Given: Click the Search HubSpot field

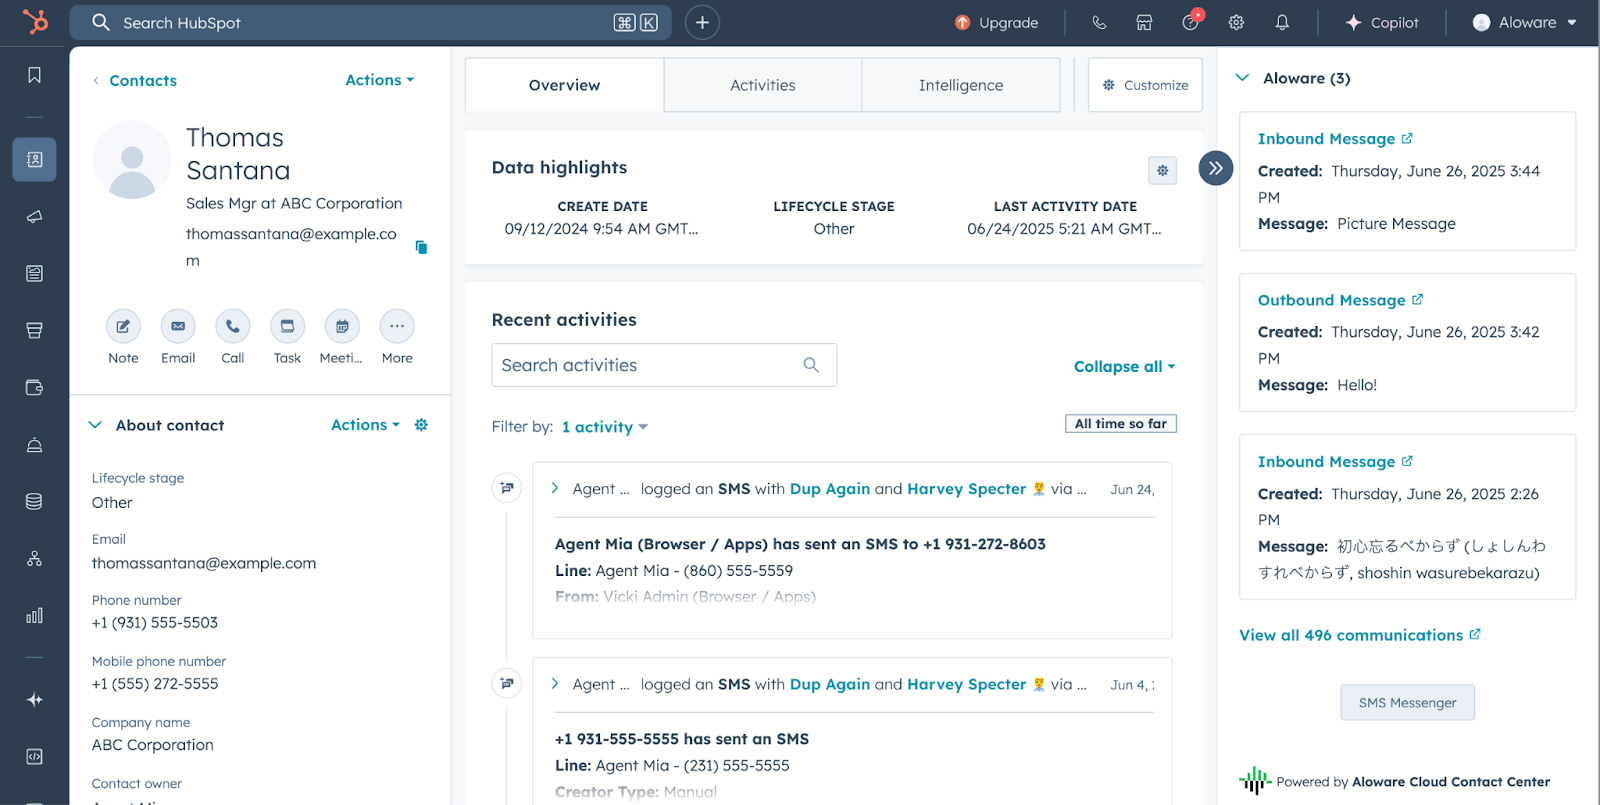Looking at the screenshot, I should point(370,22).
